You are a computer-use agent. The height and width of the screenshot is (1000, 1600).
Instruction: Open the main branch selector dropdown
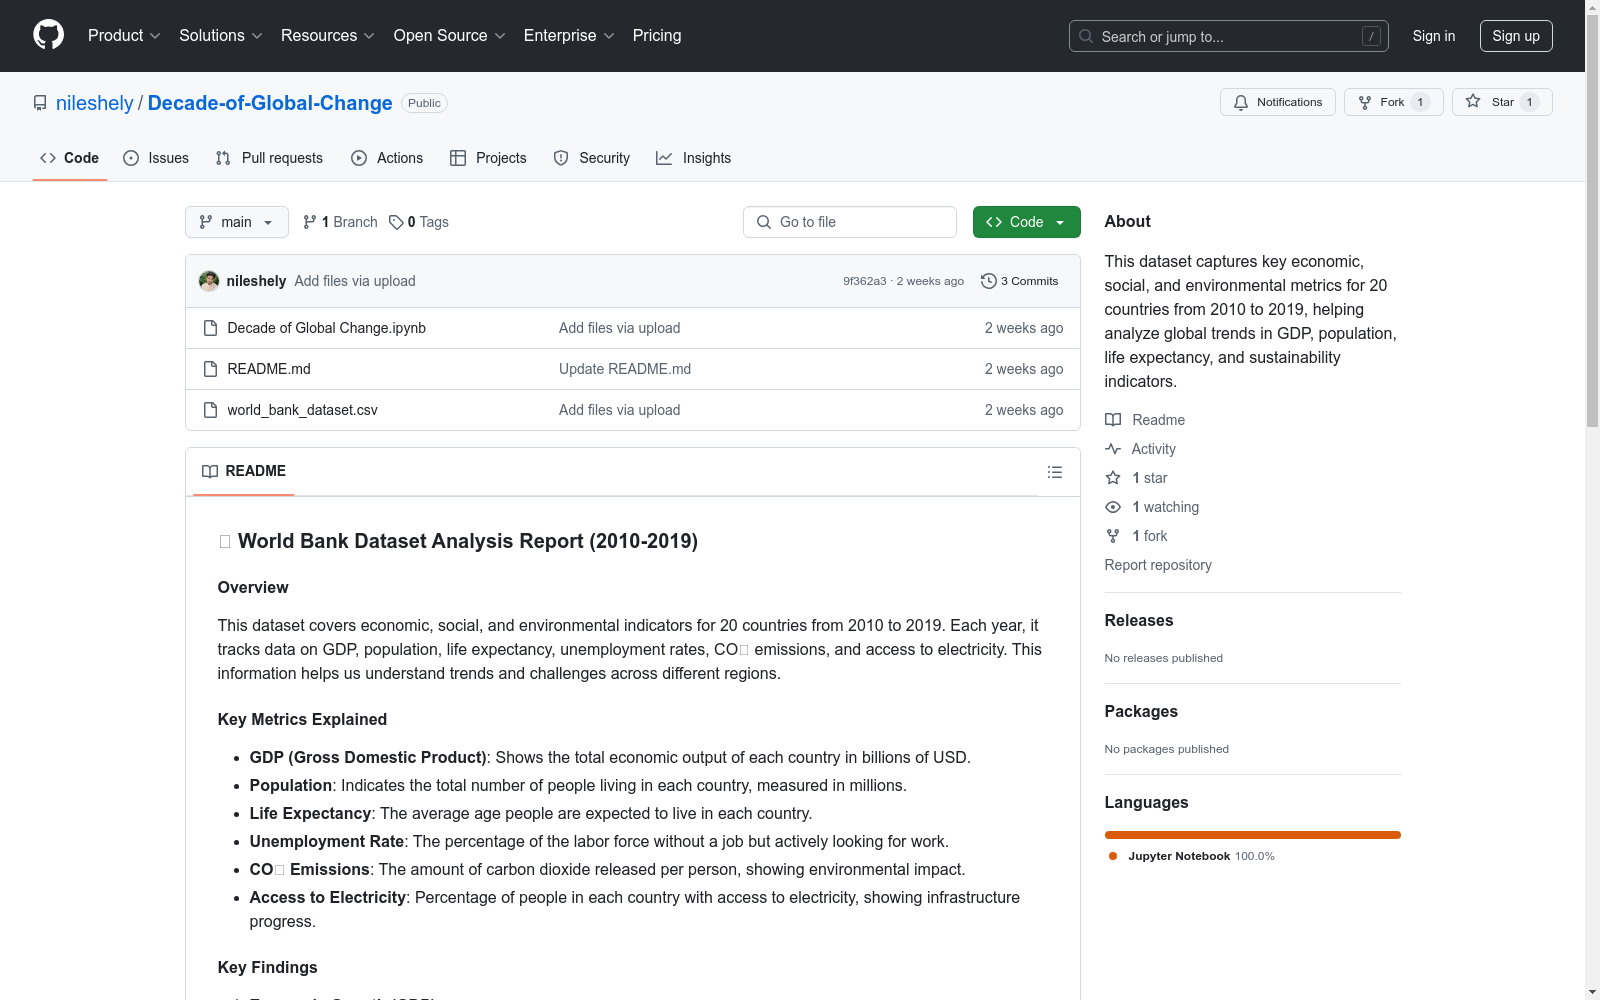pos(237,222)
